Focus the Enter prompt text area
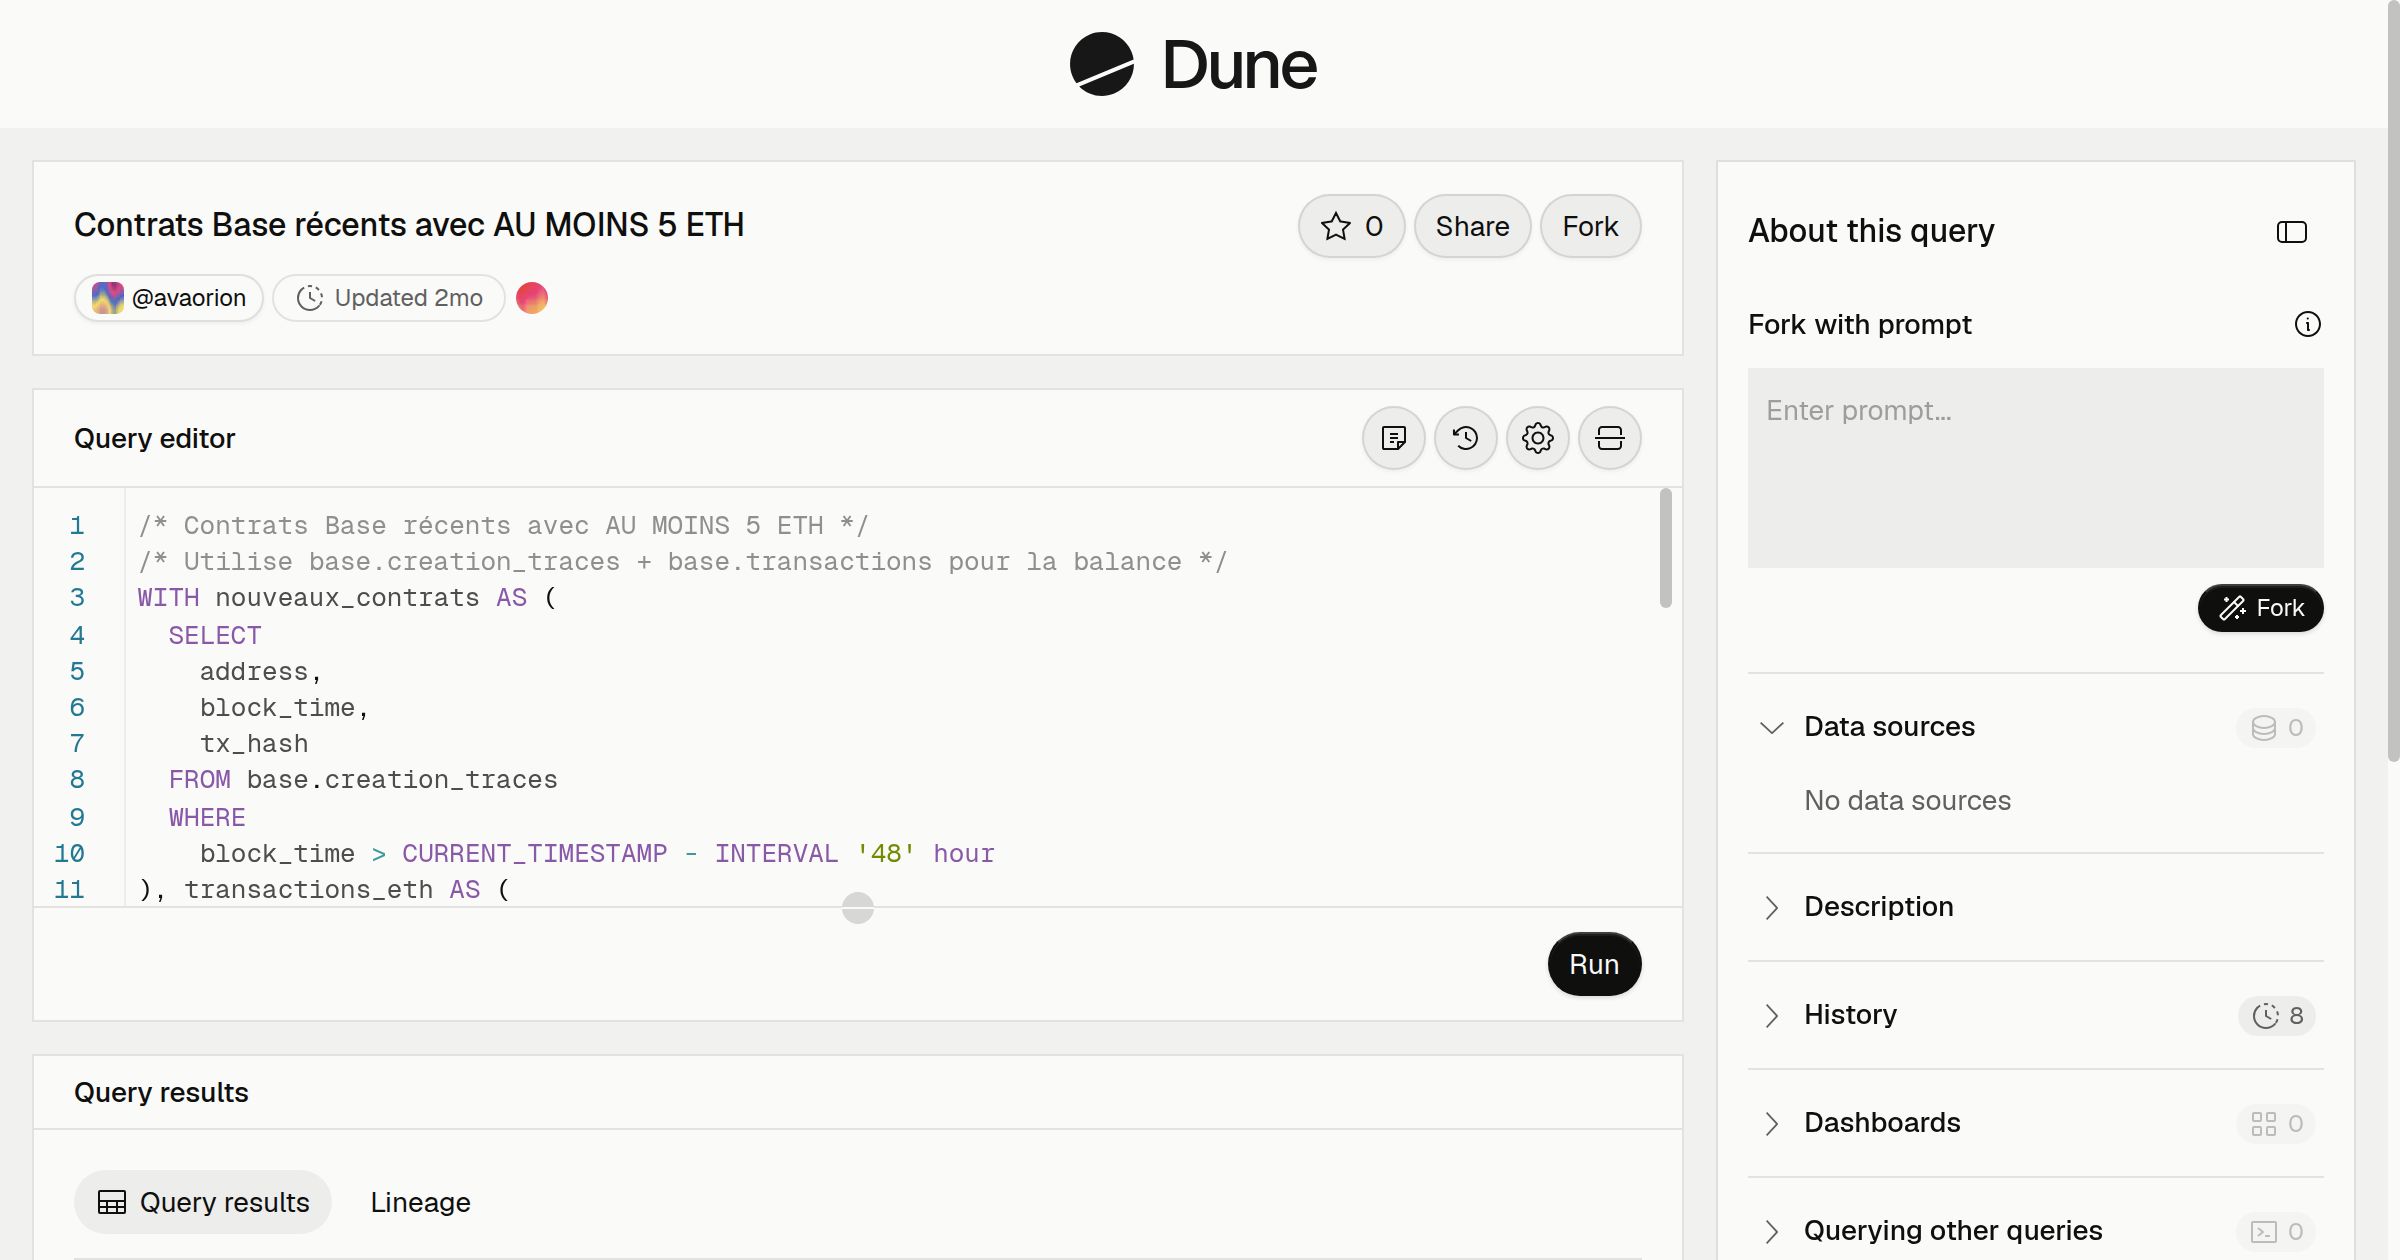Image resolution: width=2400 pixels, height=1260 pixels. tap(2036, 468)
